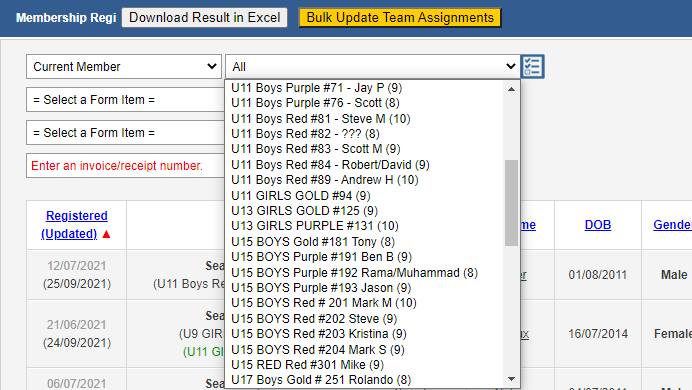Open the first Select a Form Item dropdown
This screenshot has width=692, height=390.
tap(125, 100)
